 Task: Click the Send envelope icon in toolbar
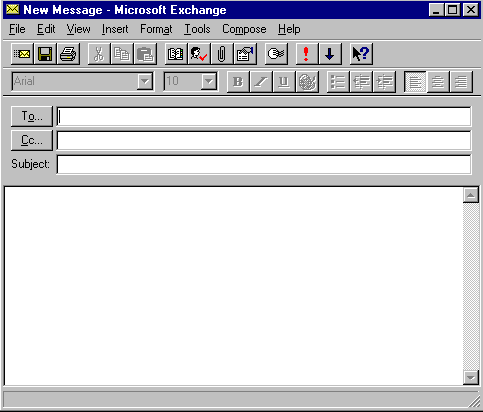pyautogui.click(x=22, y=54)
